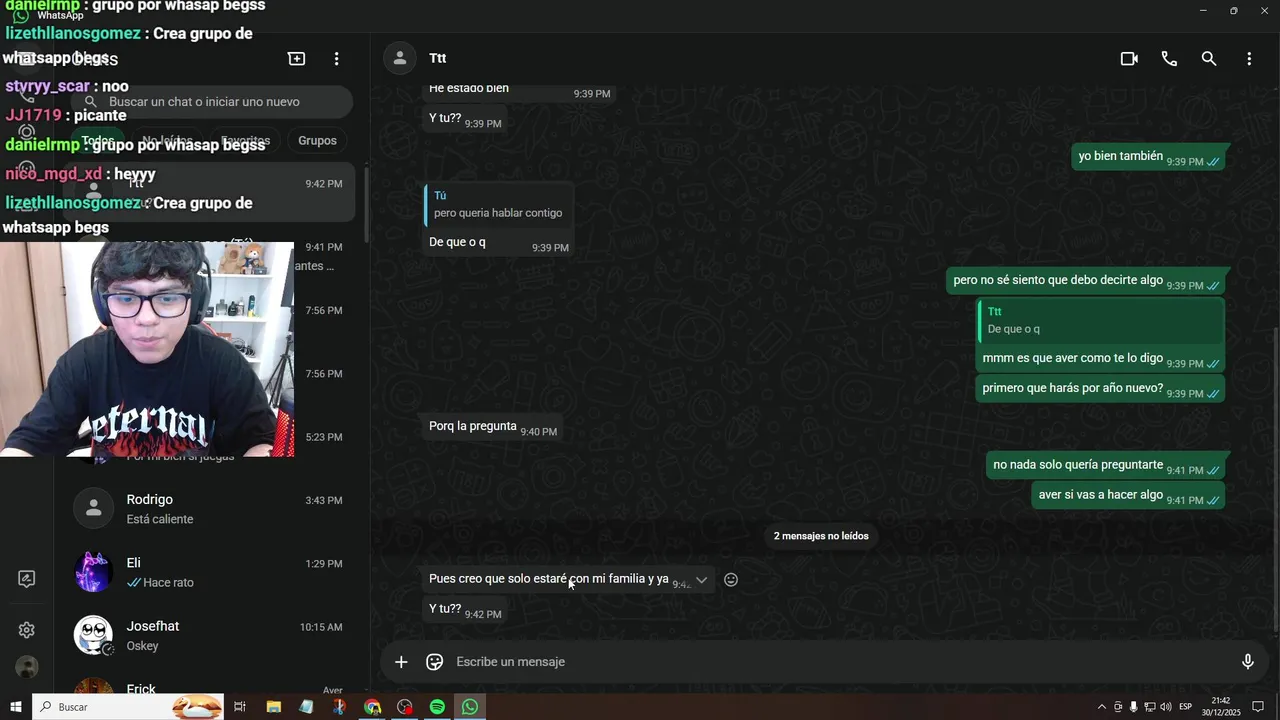Click the Windows taskbar Buscar search box
The image size is (1280, 720).
(x=128, y=707)
